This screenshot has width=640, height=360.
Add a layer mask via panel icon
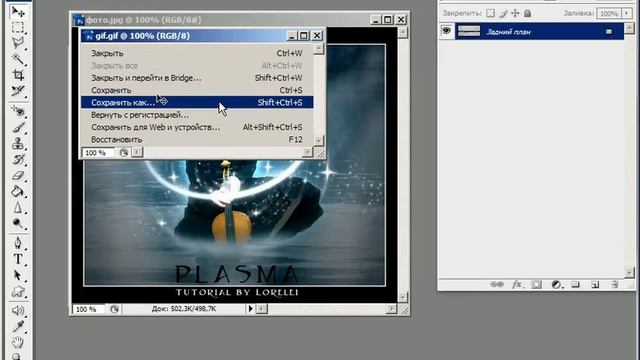tap(536, 284)
